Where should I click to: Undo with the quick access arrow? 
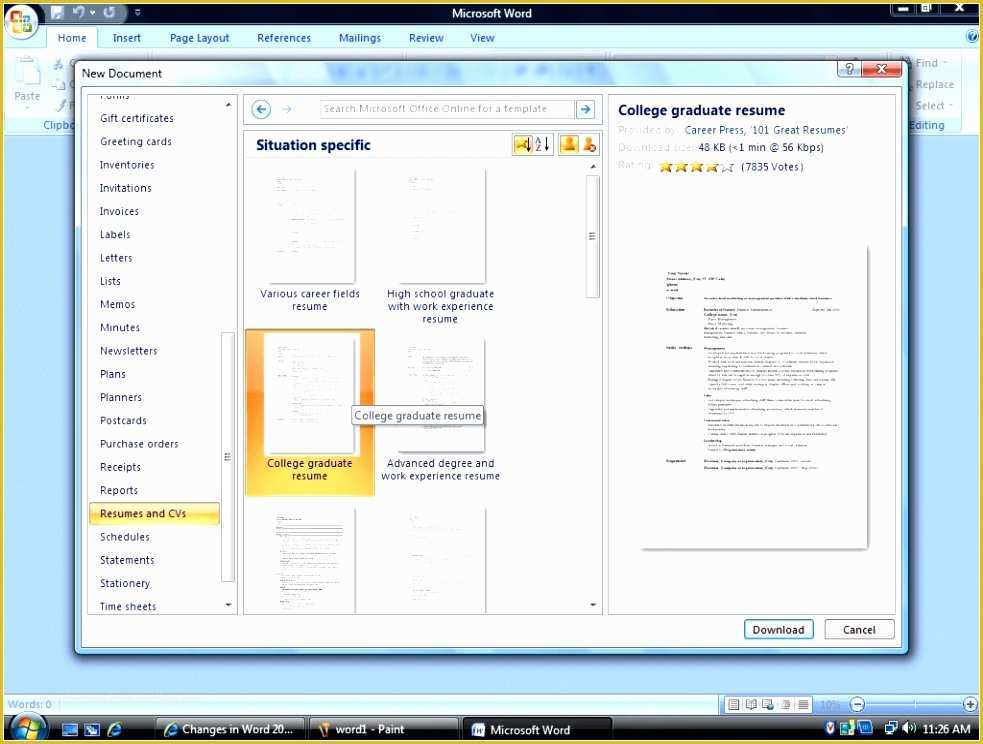78,12
